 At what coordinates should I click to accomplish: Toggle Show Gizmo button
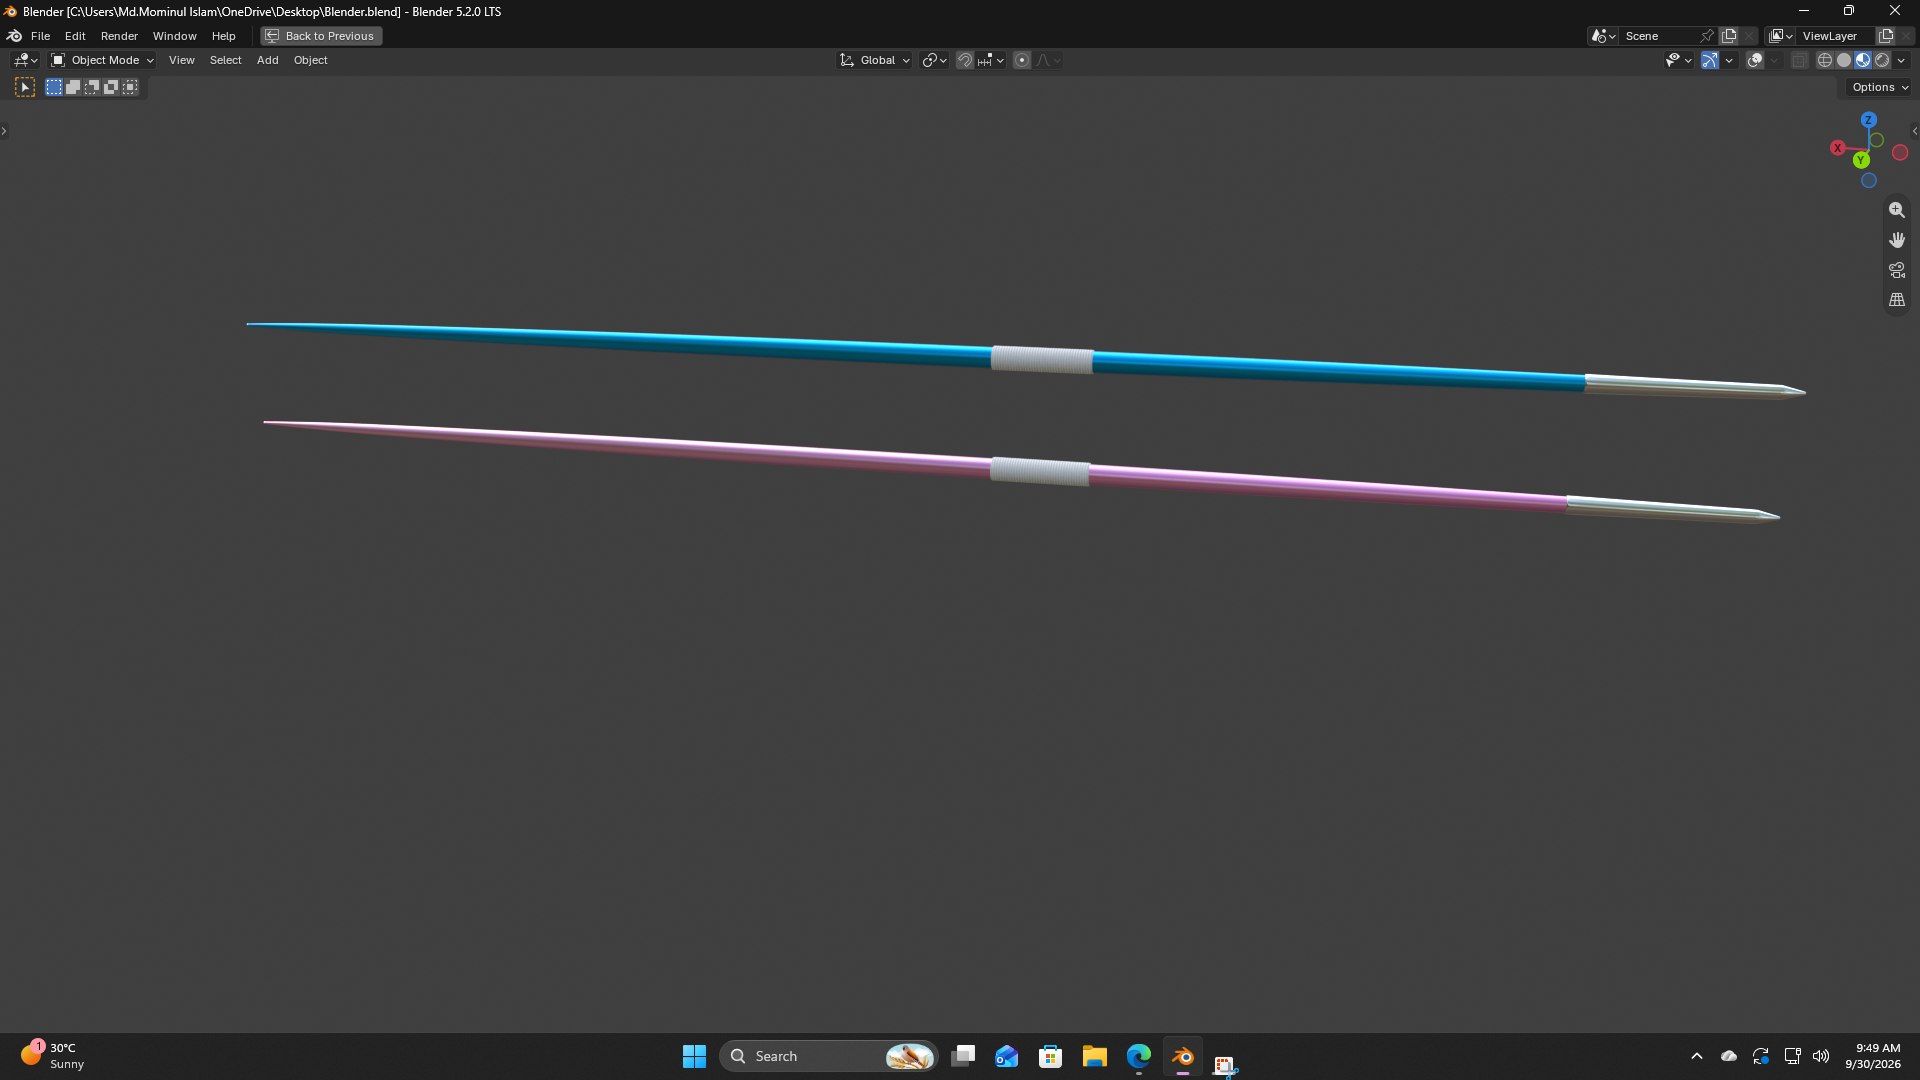tap(1710, 60)
